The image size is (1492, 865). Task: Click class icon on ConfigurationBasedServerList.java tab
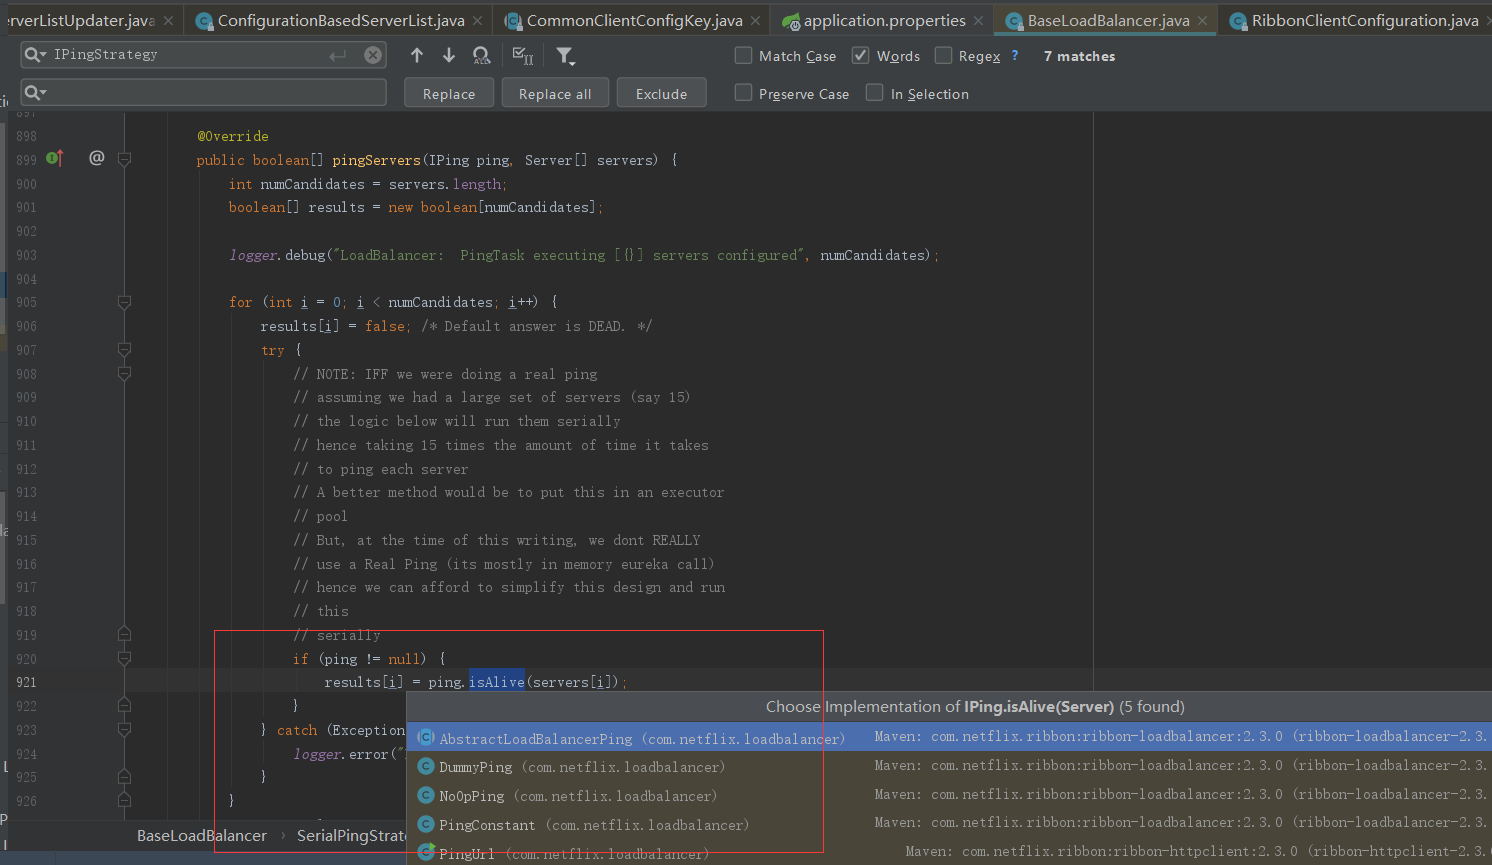coord(204,21)
